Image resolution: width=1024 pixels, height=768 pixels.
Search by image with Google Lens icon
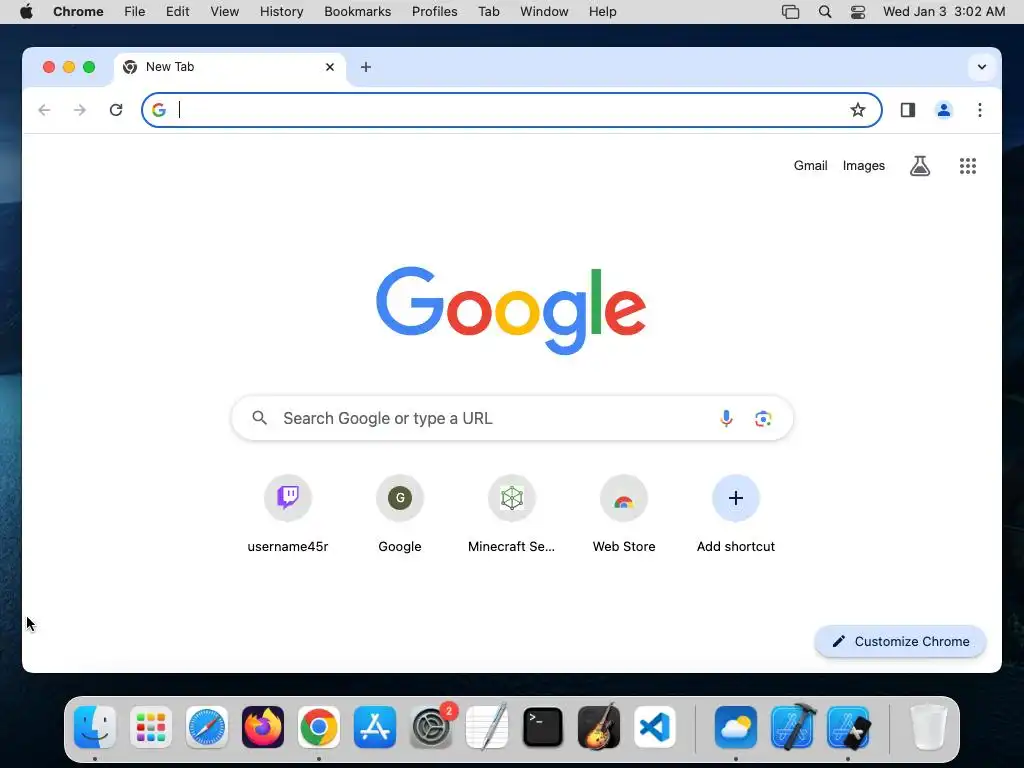click(x=763, y=418)
